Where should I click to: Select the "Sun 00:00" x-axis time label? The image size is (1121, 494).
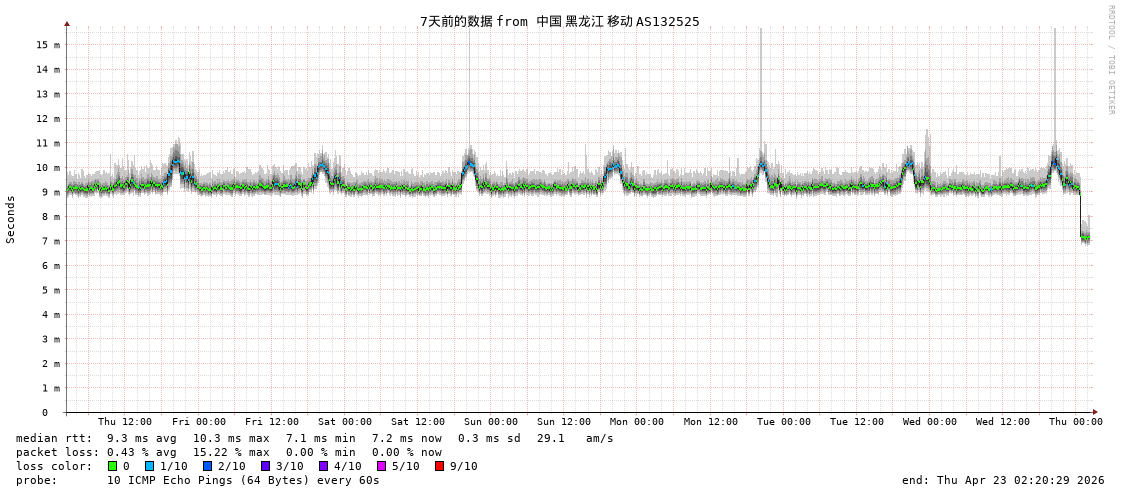(491, 422)
